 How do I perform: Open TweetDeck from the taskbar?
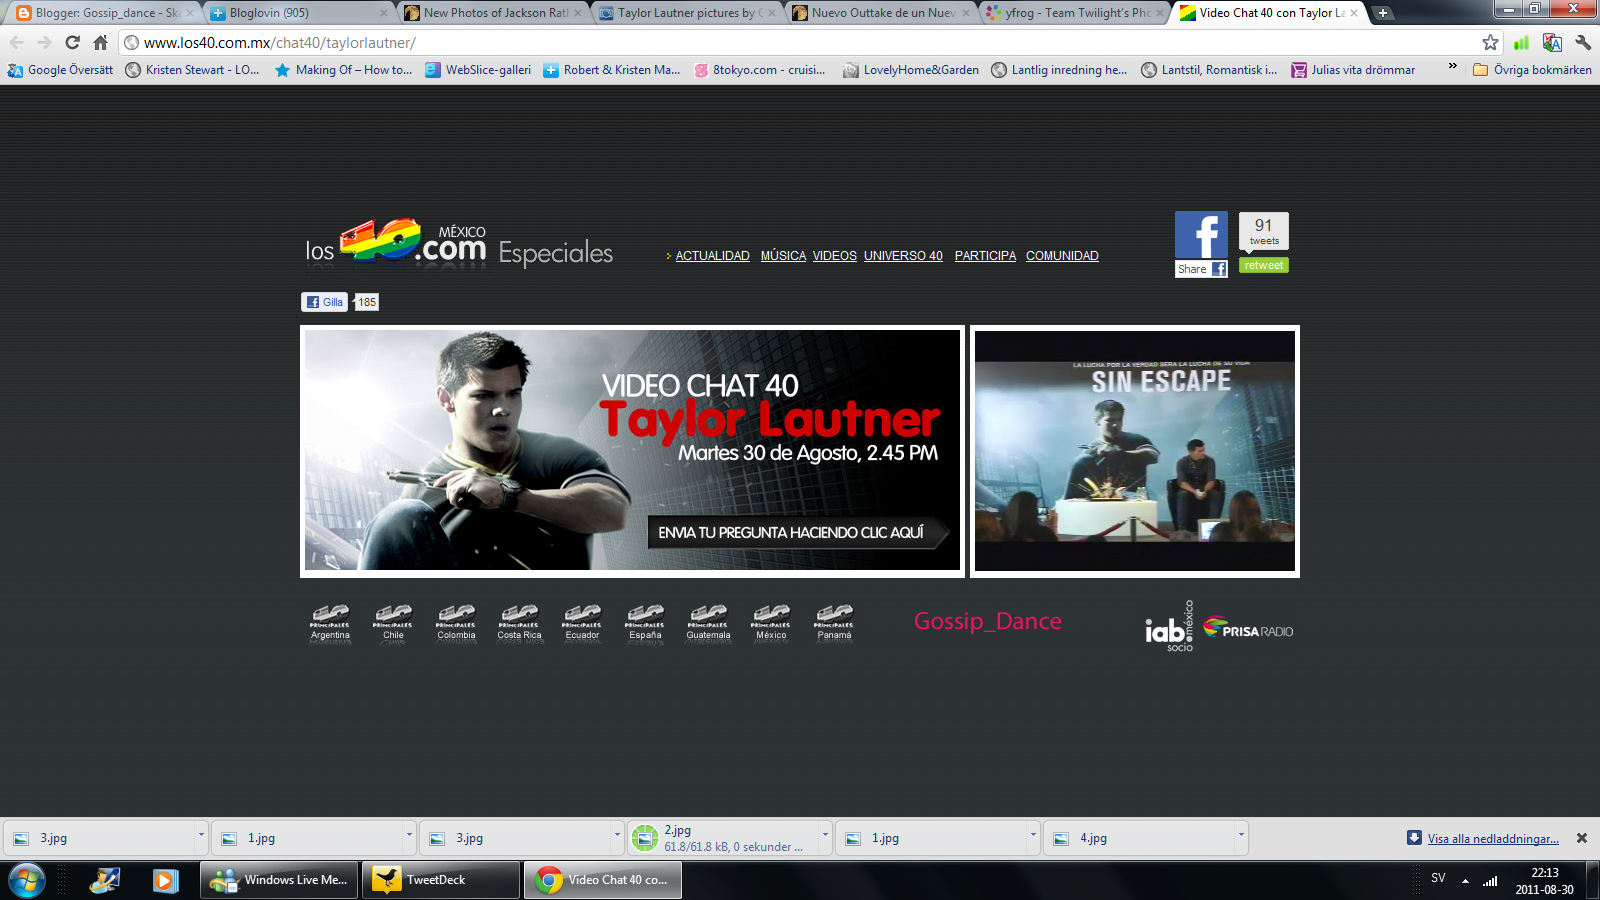pos(440,880)
